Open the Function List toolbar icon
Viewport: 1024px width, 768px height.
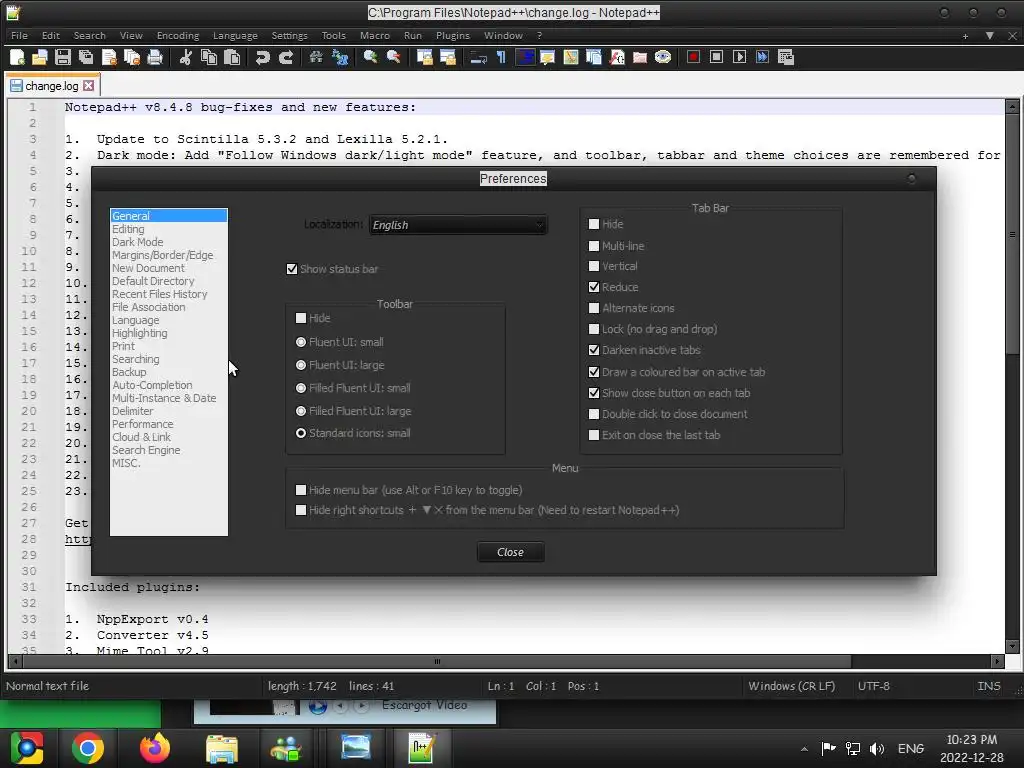coord(616,57)
